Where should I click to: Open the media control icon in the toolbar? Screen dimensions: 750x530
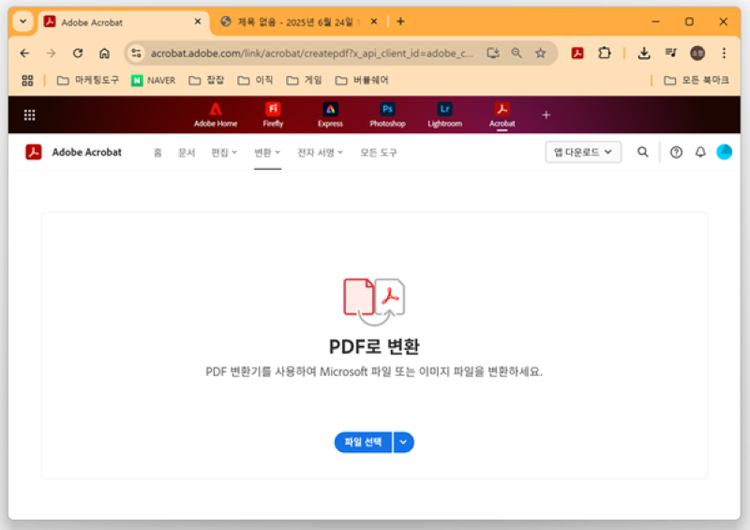[671, 53]
